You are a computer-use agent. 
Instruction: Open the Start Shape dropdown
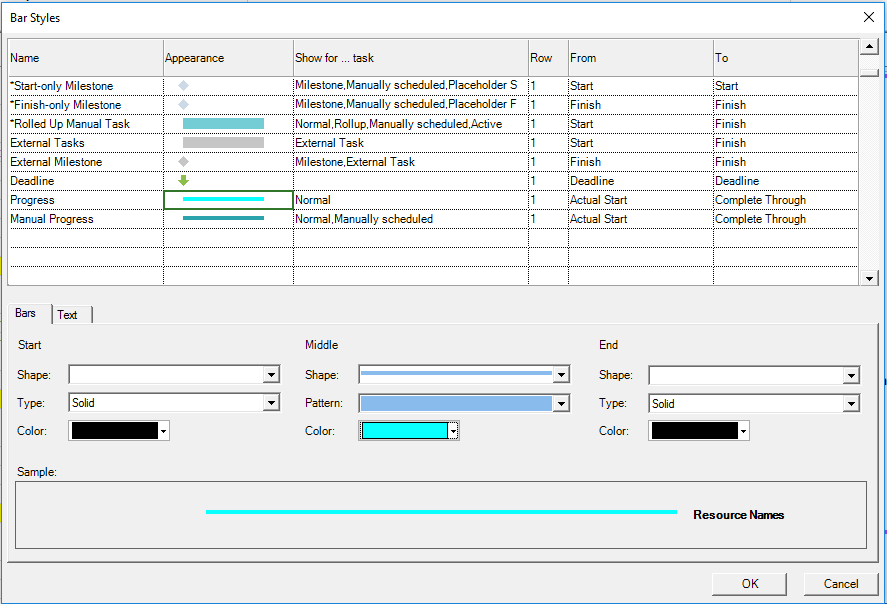pos(272,374)
